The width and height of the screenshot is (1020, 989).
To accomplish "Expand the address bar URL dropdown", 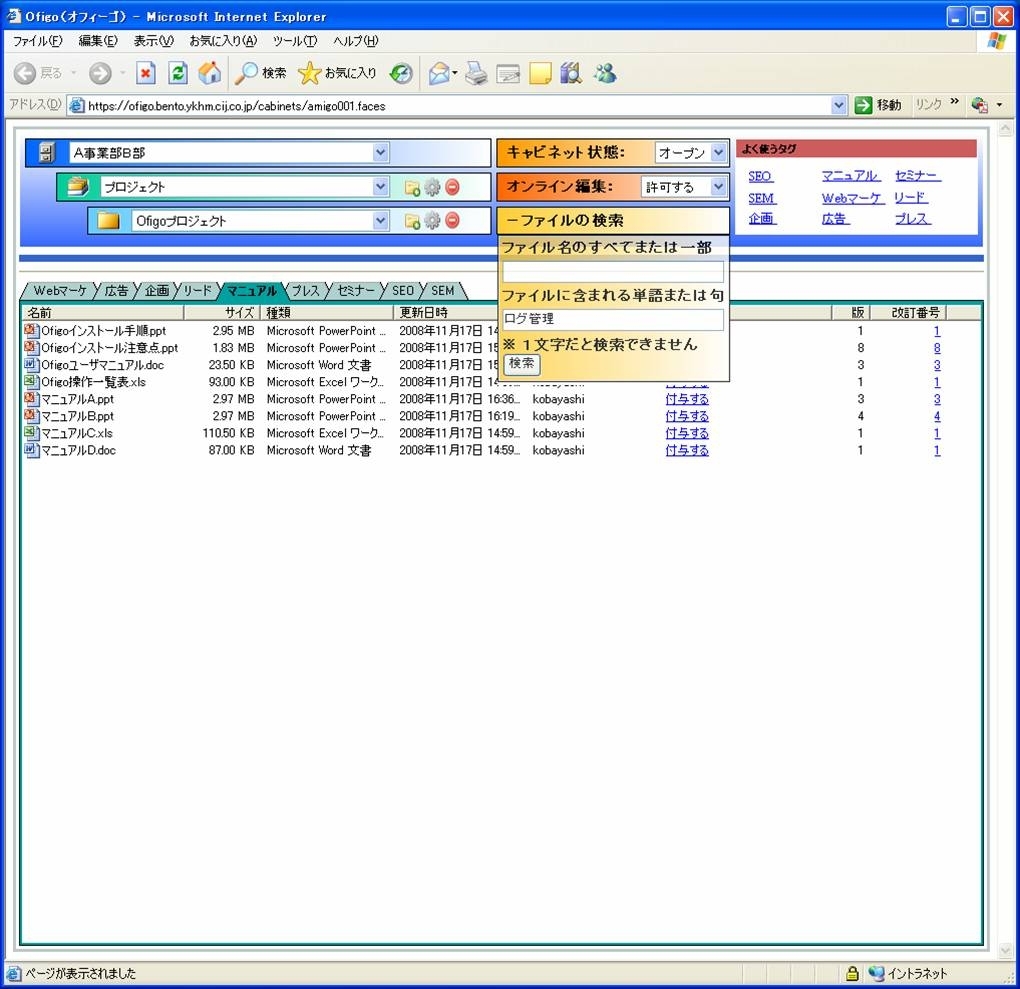I will coord(839,105).
